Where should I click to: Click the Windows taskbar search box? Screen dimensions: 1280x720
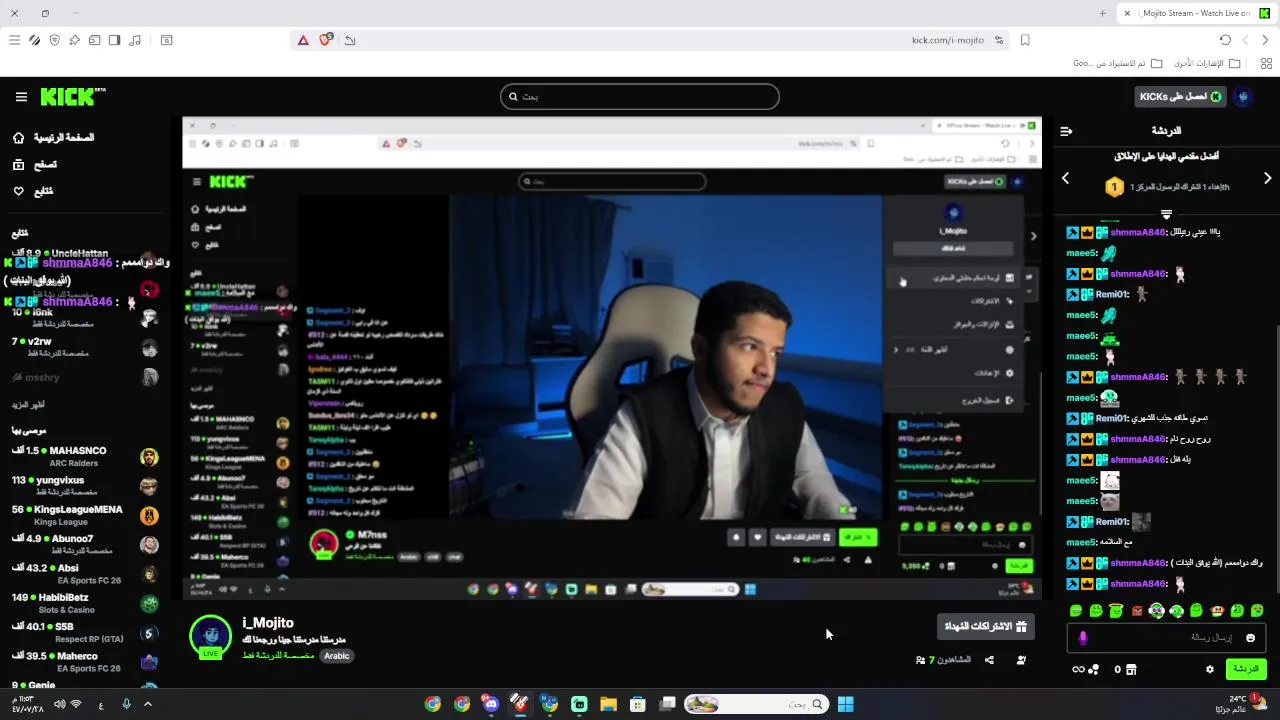pos(757,704)
